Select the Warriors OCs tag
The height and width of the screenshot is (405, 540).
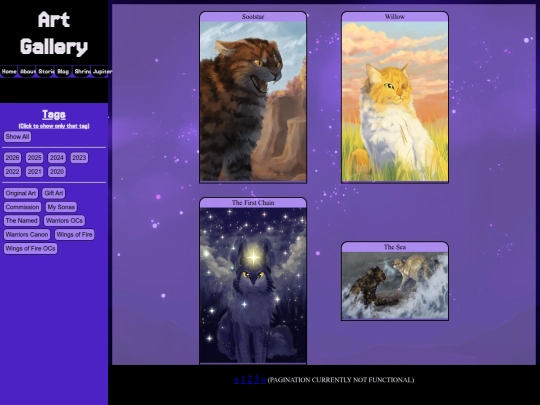[x=64, y=220]
